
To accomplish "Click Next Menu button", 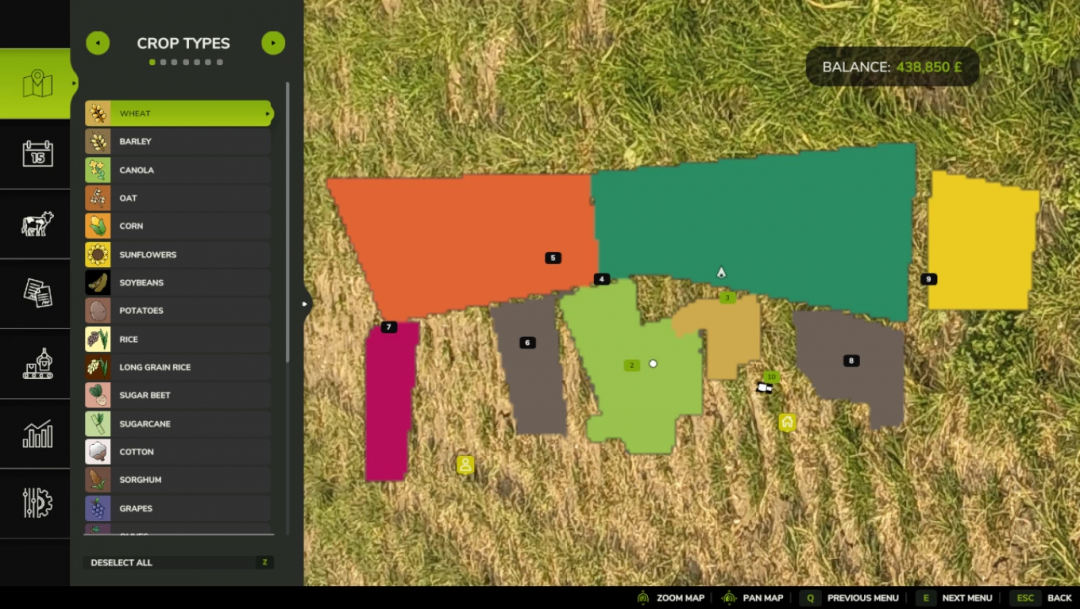I will [956, 598].
